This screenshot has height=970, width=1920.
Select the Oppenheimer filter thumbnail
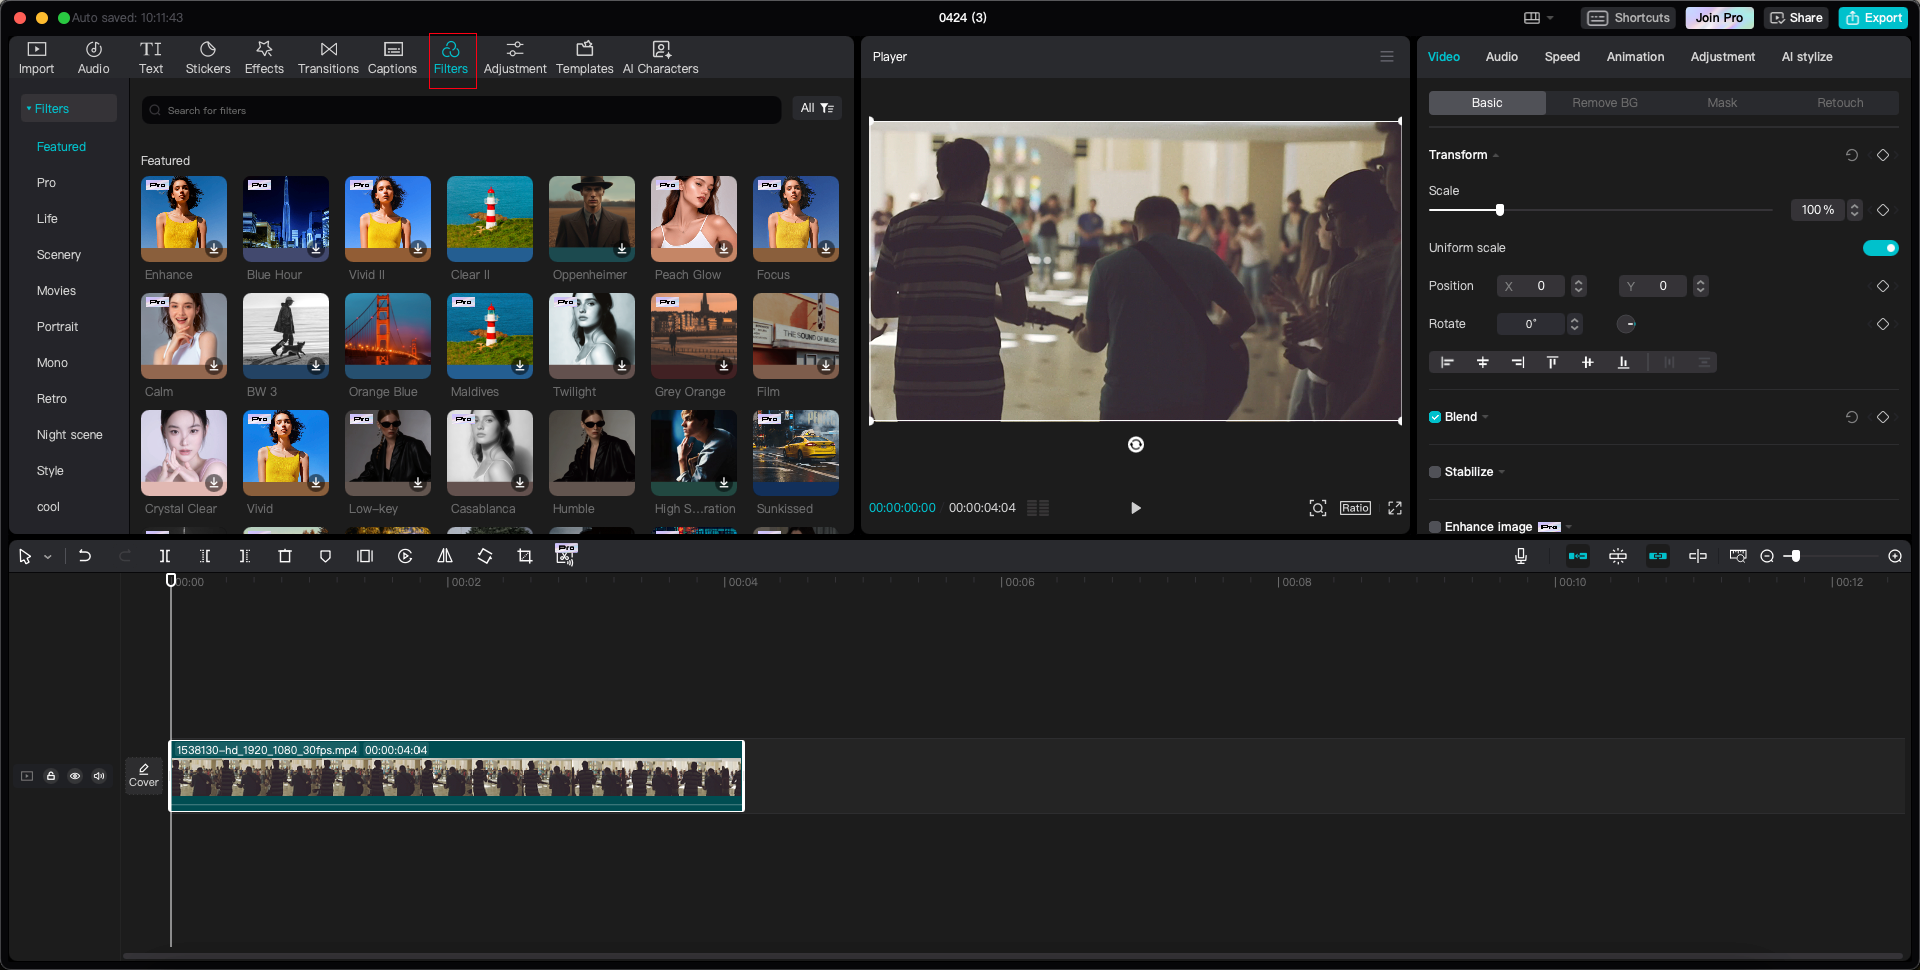591,218
